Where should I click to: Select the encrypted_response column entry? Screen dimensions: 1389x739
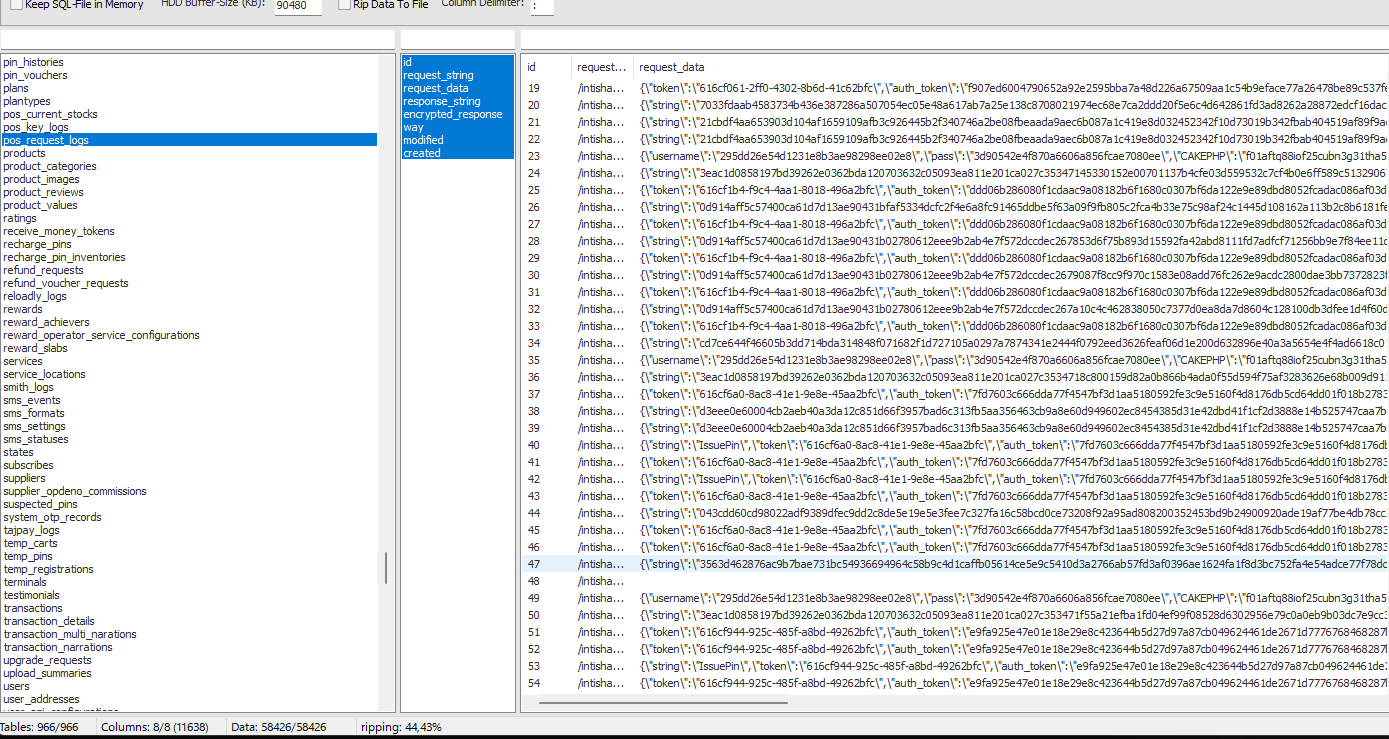coord(457,114)
